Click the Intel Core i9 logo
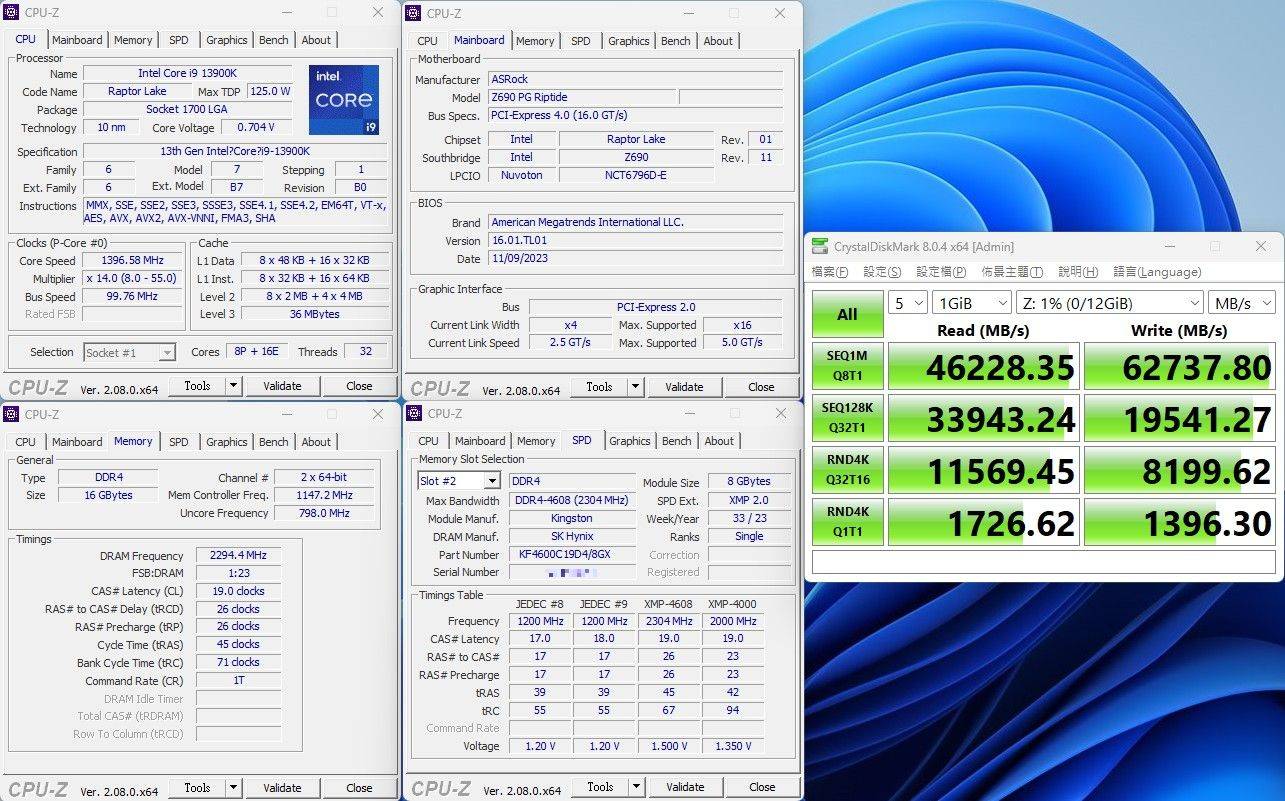The height and width of the screenshot is (801, 1285). point(344,100)
